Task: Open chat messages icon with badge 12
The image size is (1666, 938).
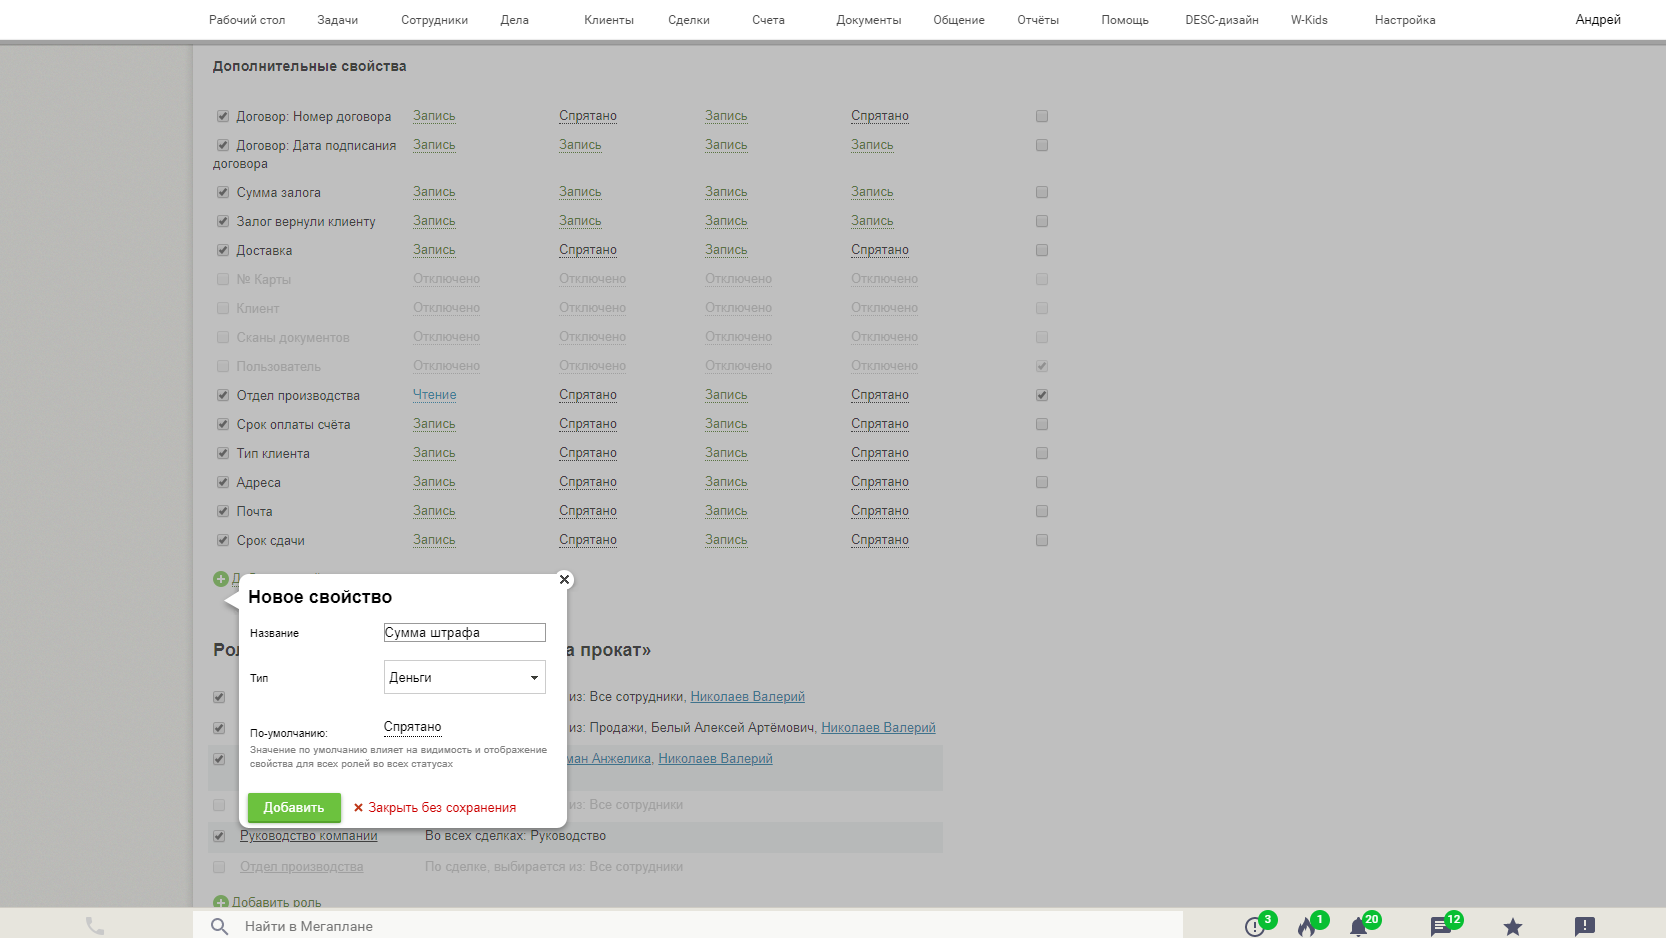Action: [1441, 926]
